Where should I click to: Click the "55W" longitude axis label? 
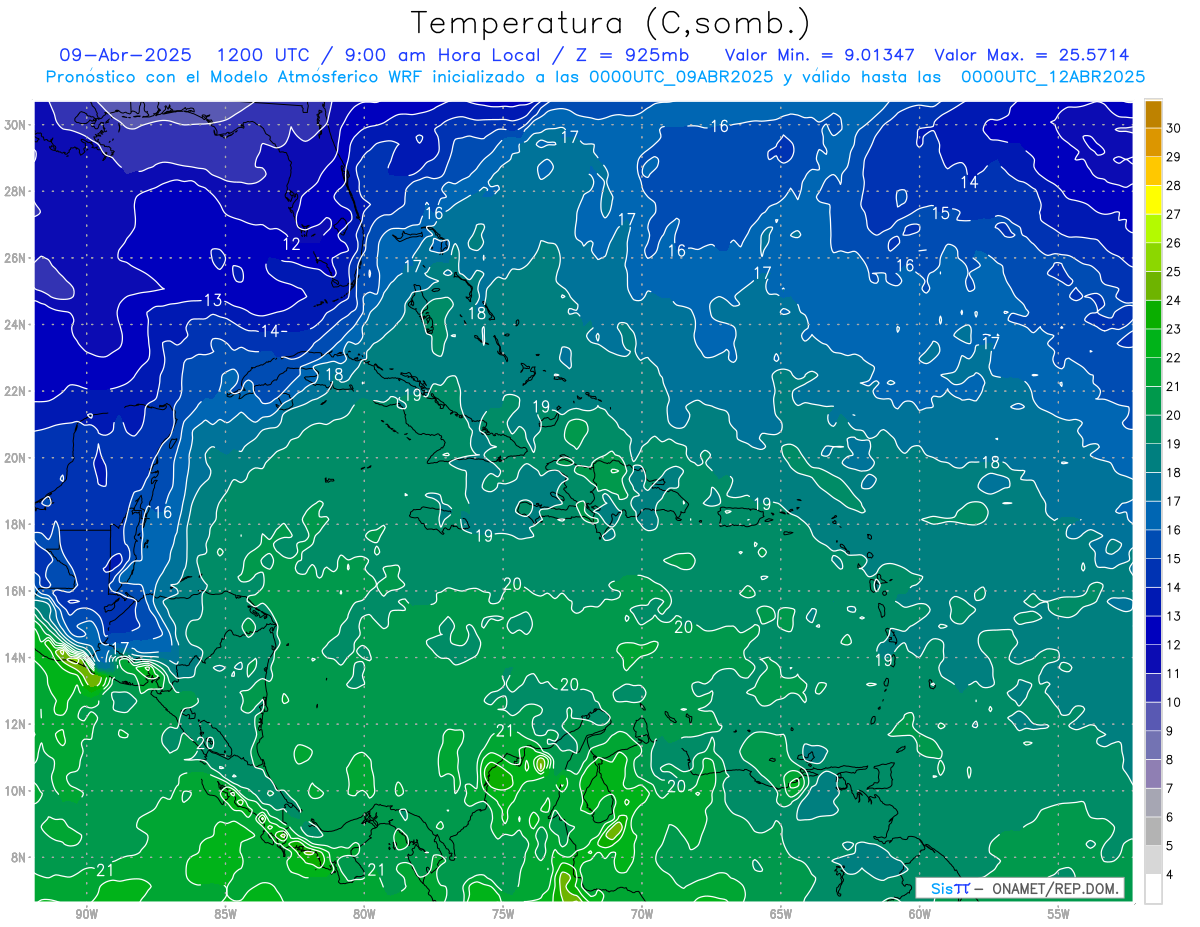[x=1059, y=914]
